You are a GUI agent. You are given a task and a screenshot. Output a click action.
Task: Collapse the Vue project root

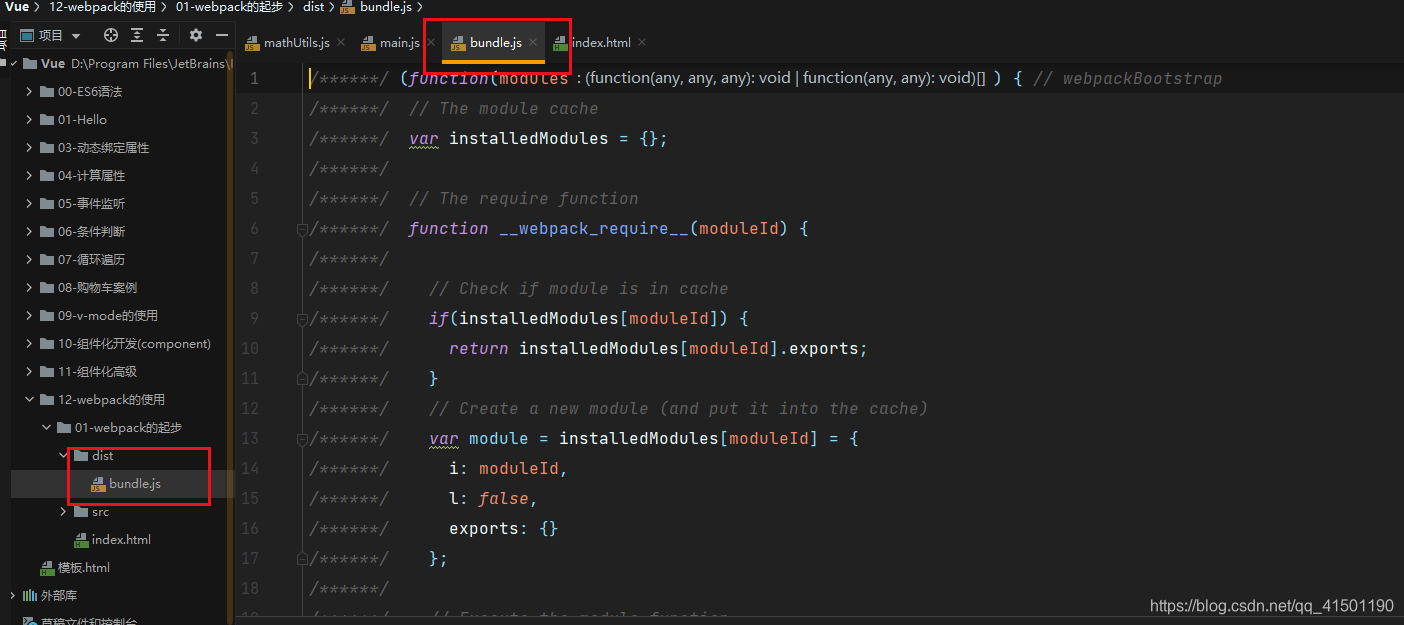[x=13, y=63]
